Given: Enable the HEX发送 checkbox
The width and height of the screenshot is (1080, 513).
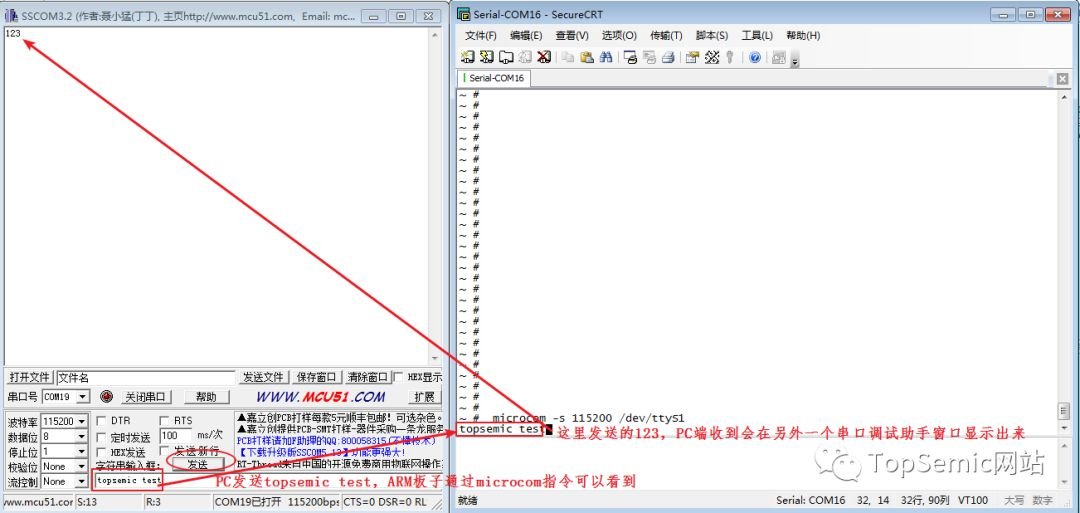Looking at the screenshot, I should point(101,452).
